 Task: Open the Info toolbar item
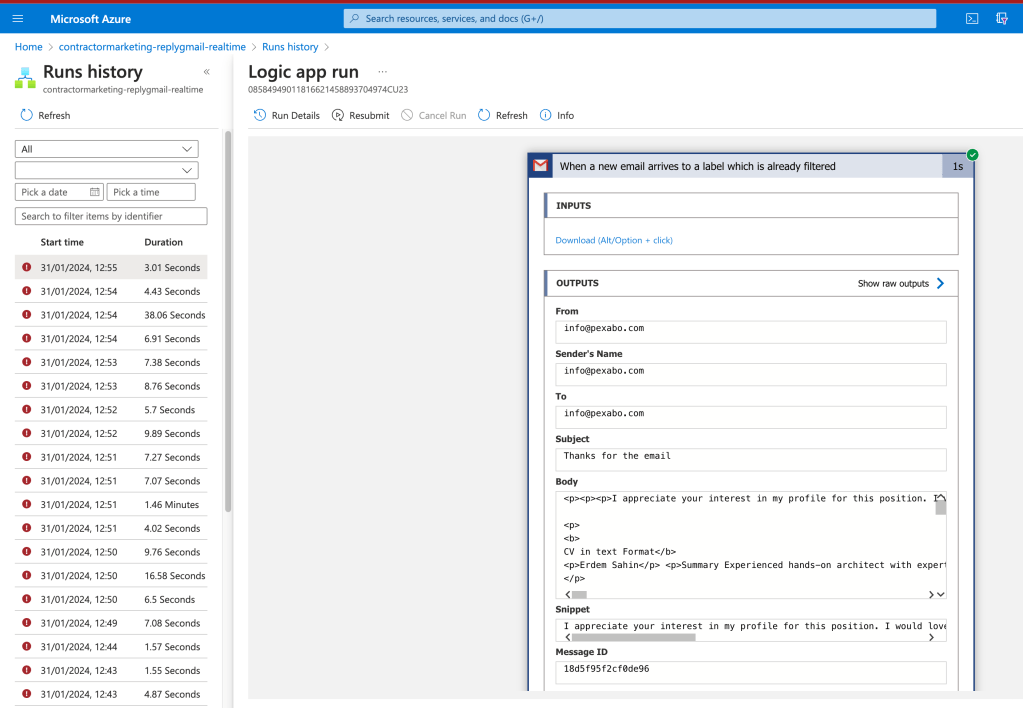click(557, 115)
